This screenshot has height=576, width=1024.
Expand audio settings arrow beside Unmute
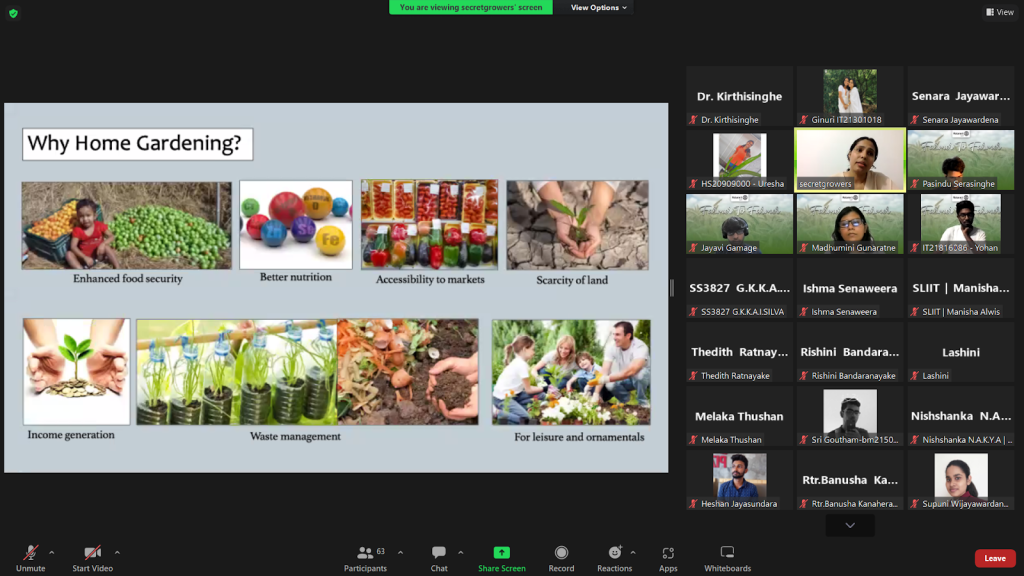[52, 552]
